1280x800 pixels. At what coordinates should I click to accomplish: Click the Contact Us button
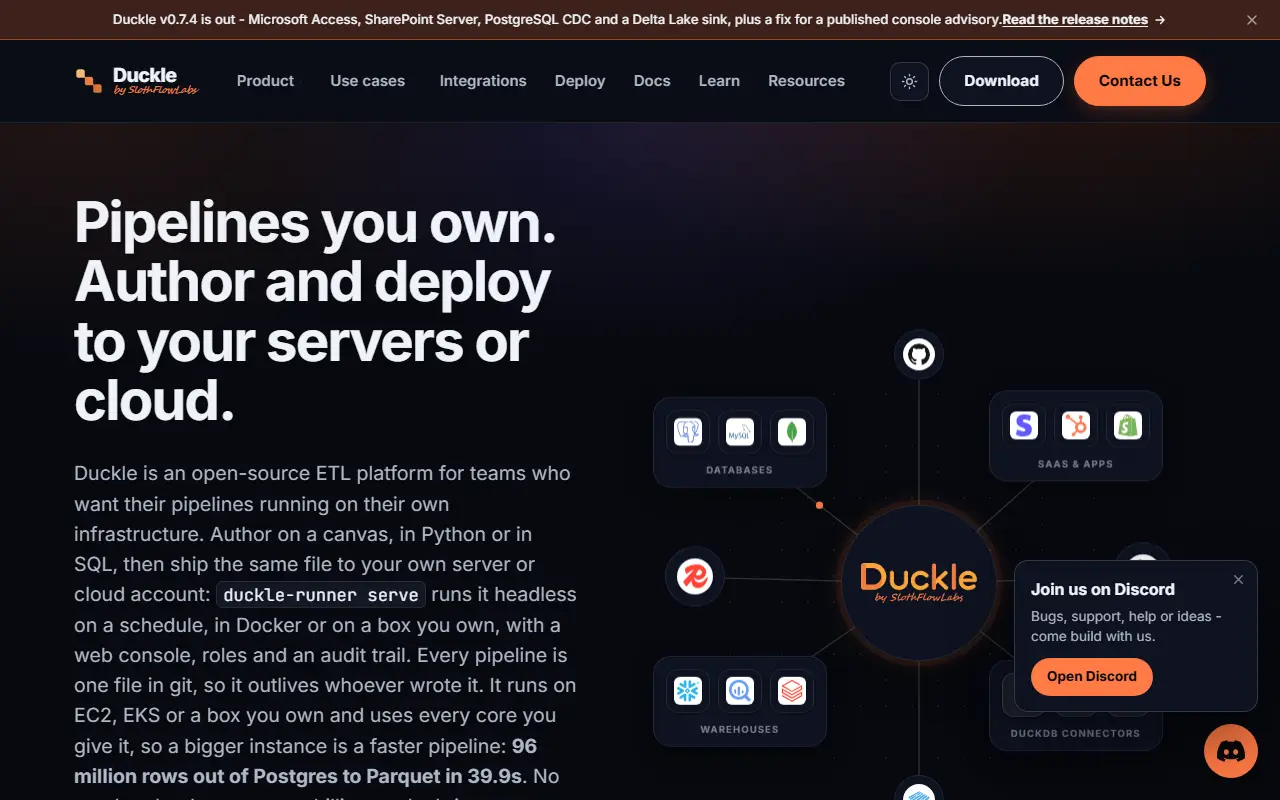tap(1140, 81)
